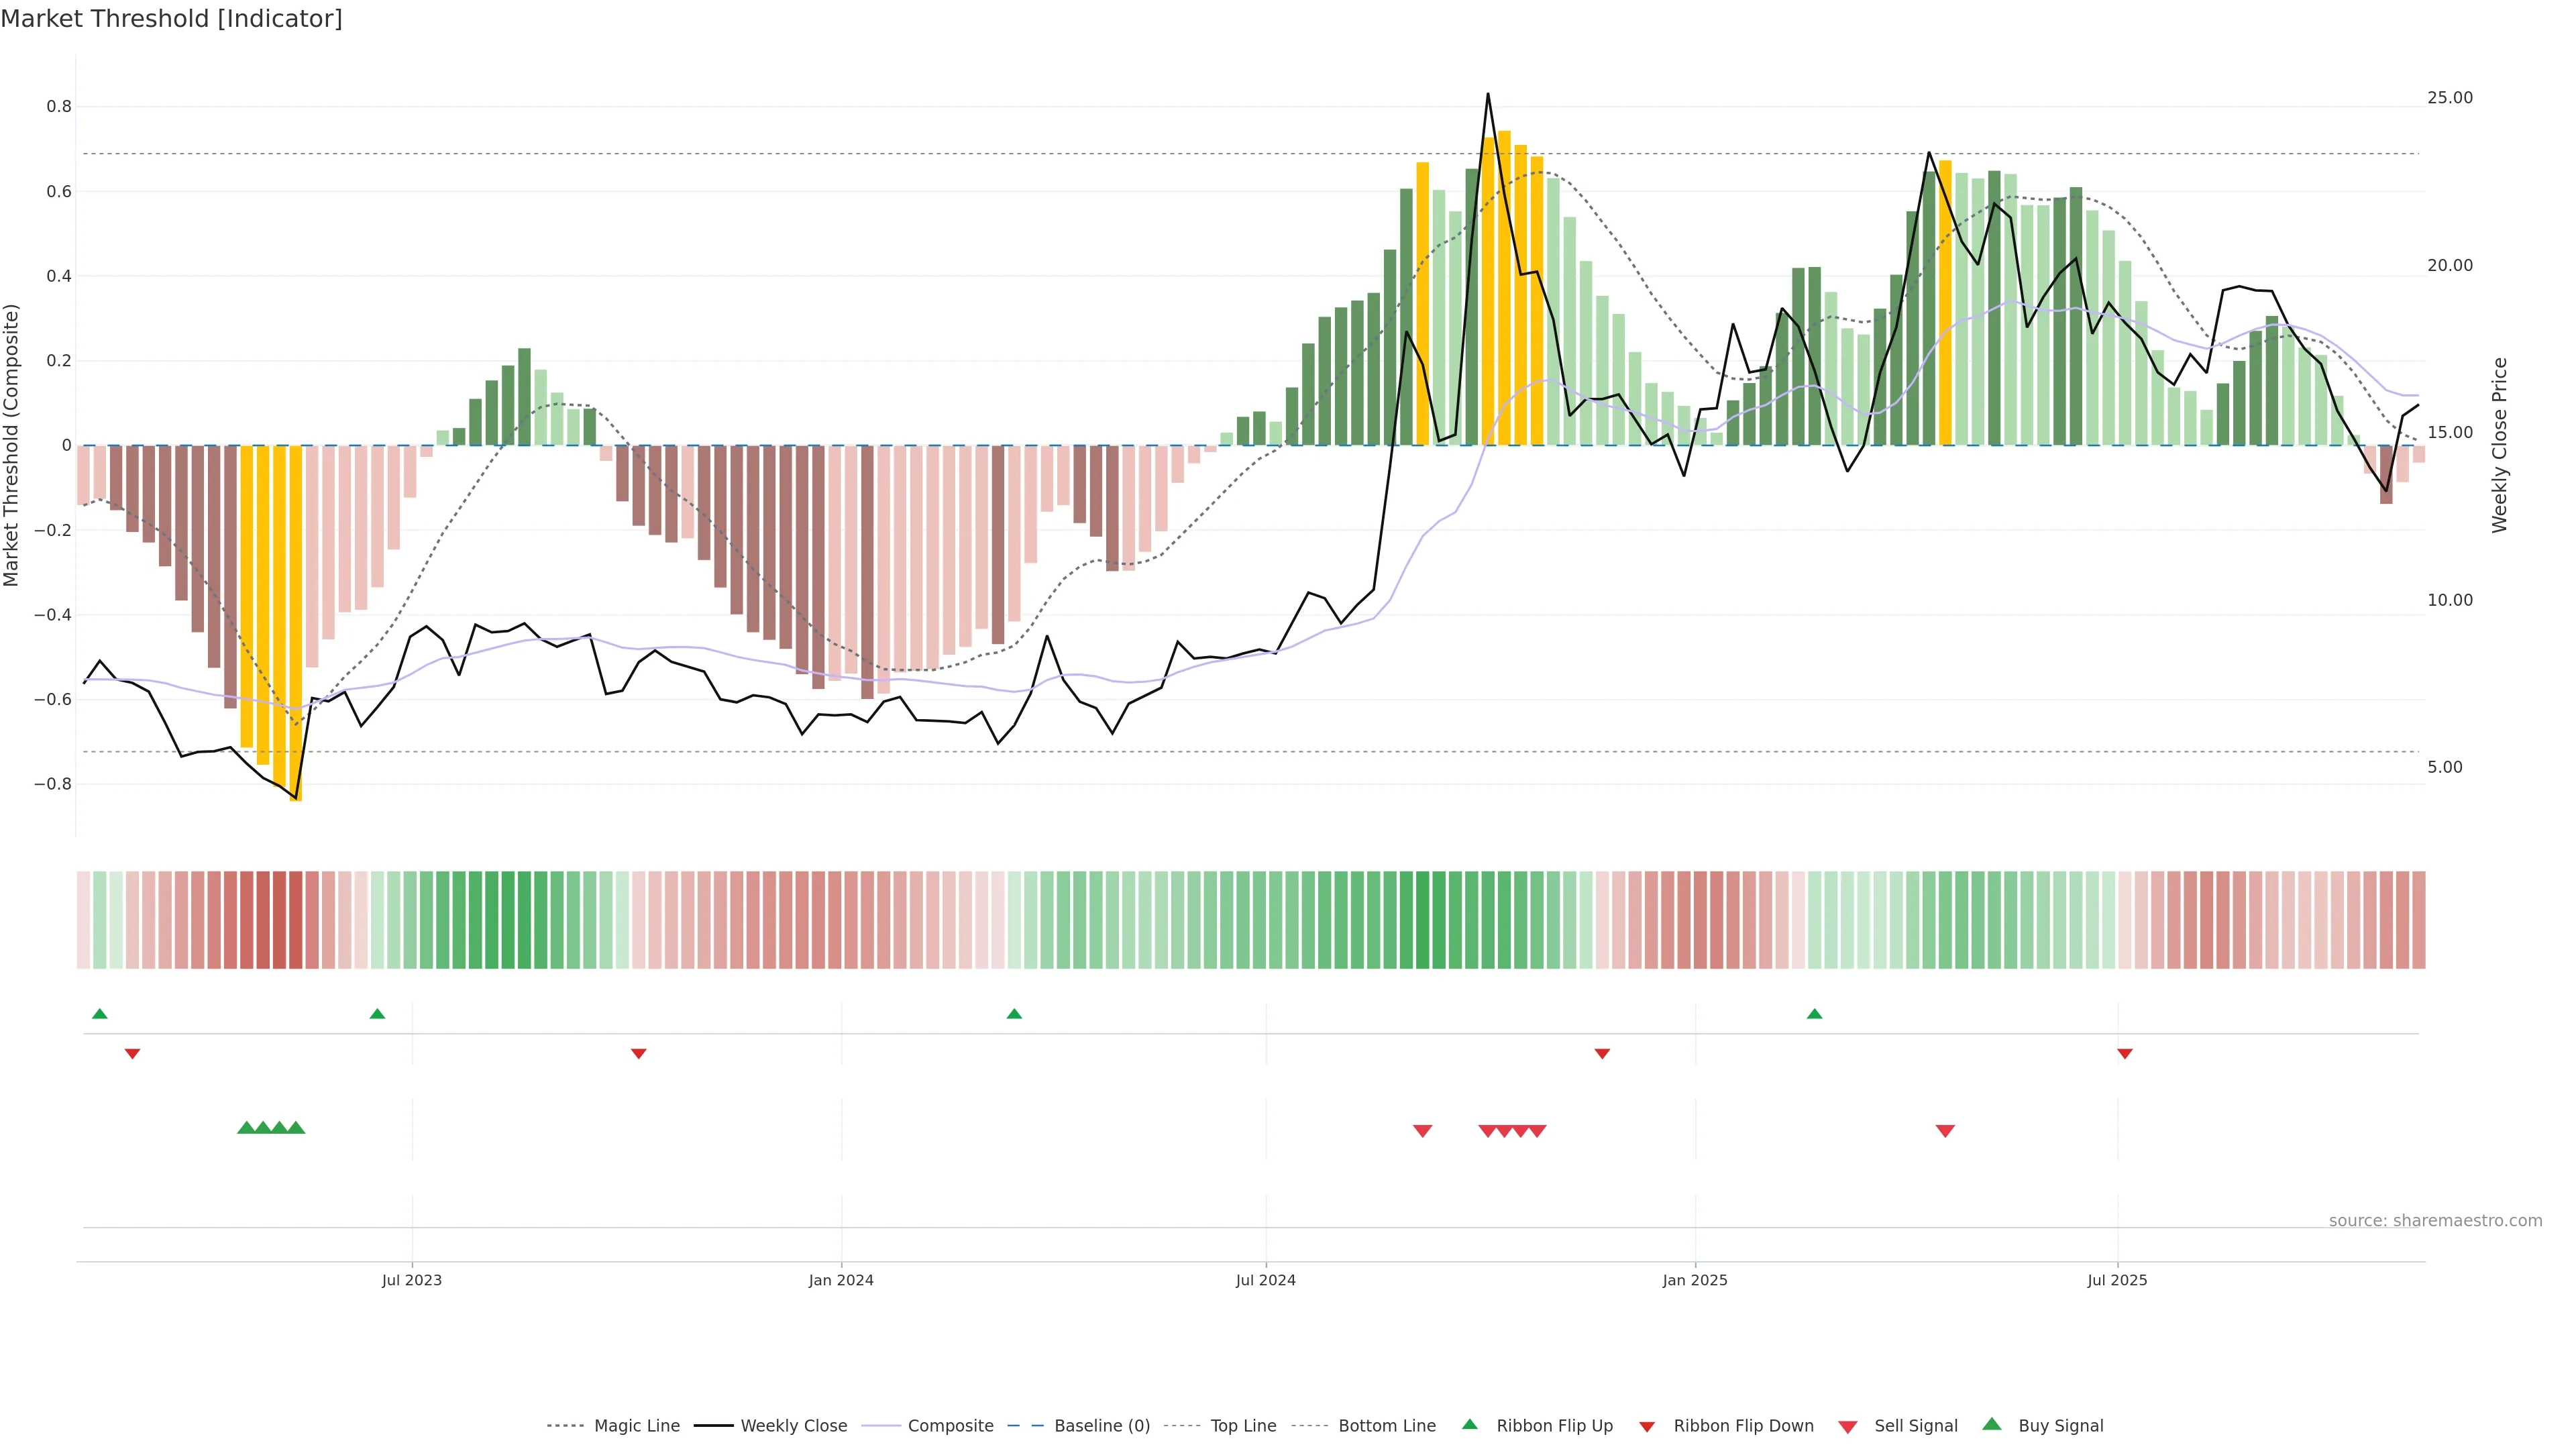Hide the Composite series via legend
This screenshot has height=1449, width=2576.
pyautogui.click(x=950, y=1426)
